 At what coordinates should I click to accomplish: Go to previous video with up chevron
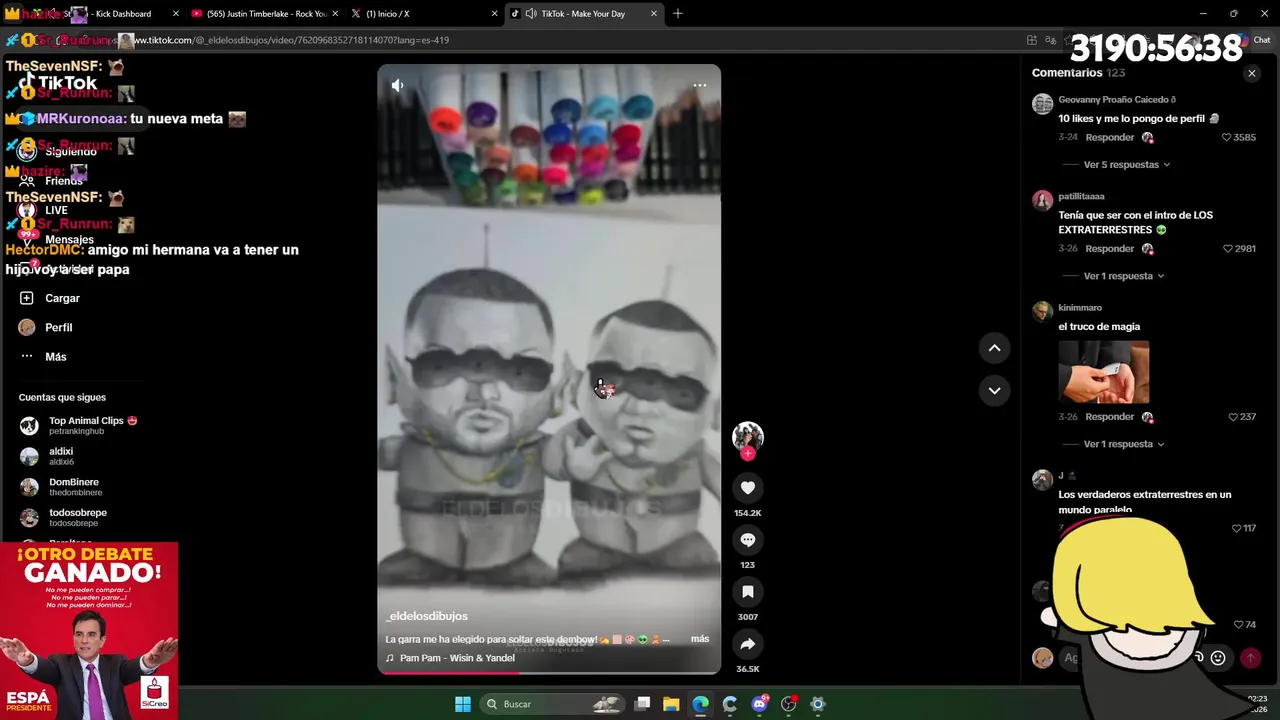[994, 348]
